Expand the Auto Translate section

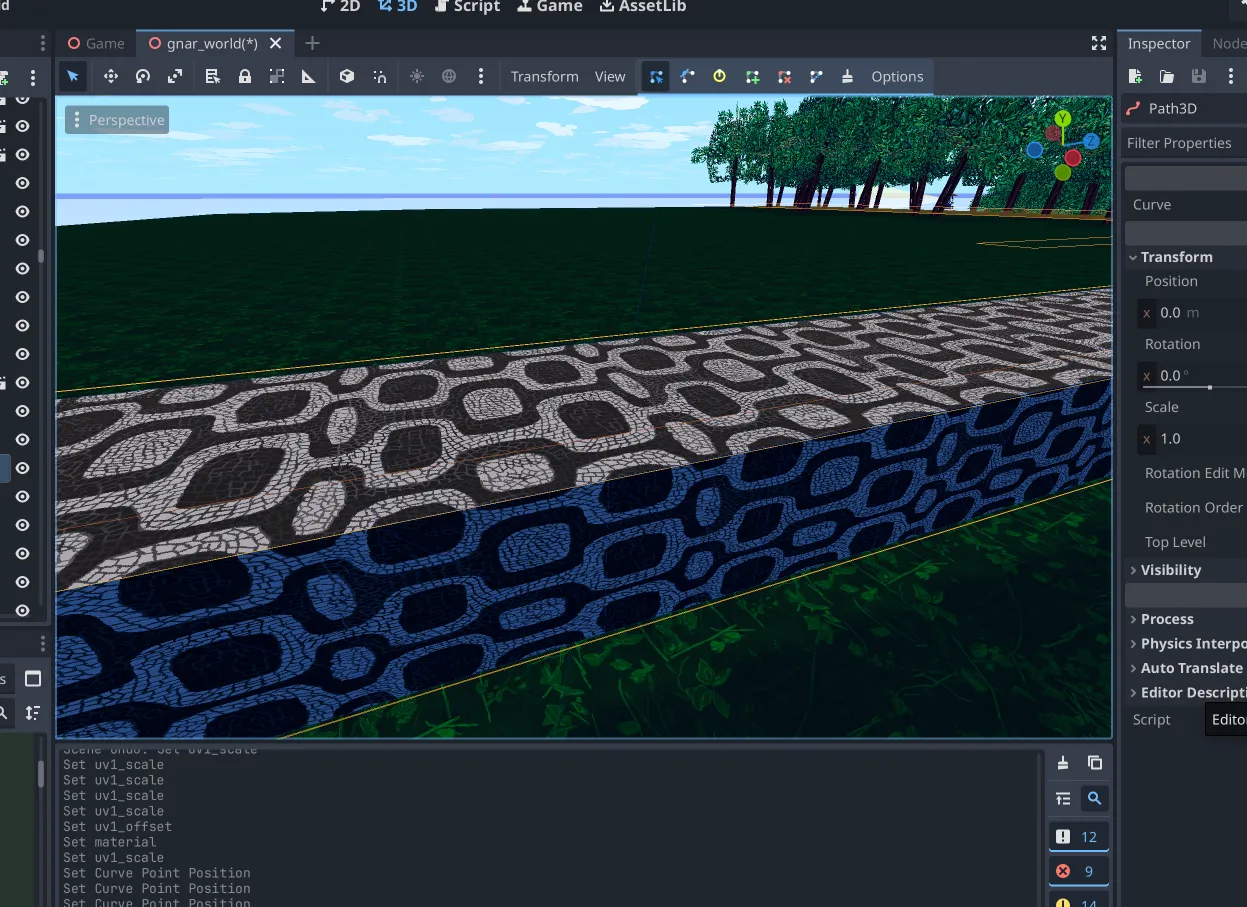pos(1185,668)
